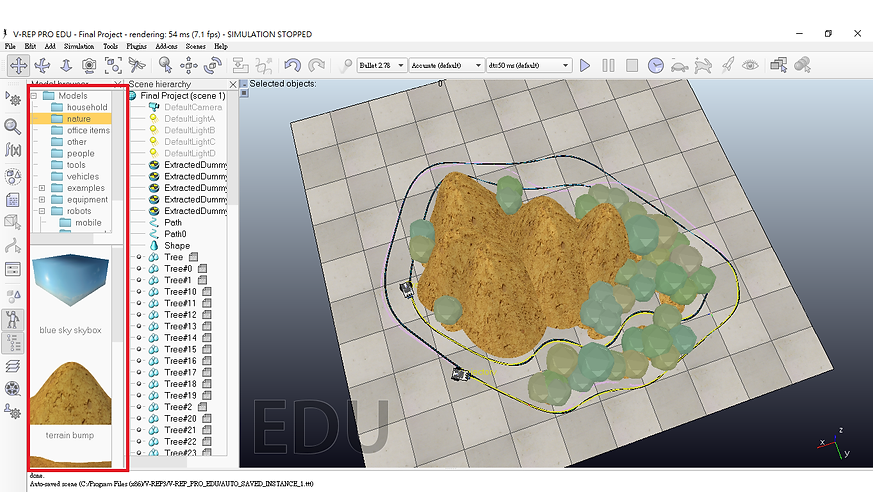Toggle visualization eye icon
This screenshot has width=873, height=492.
click(x=751, y=66)
